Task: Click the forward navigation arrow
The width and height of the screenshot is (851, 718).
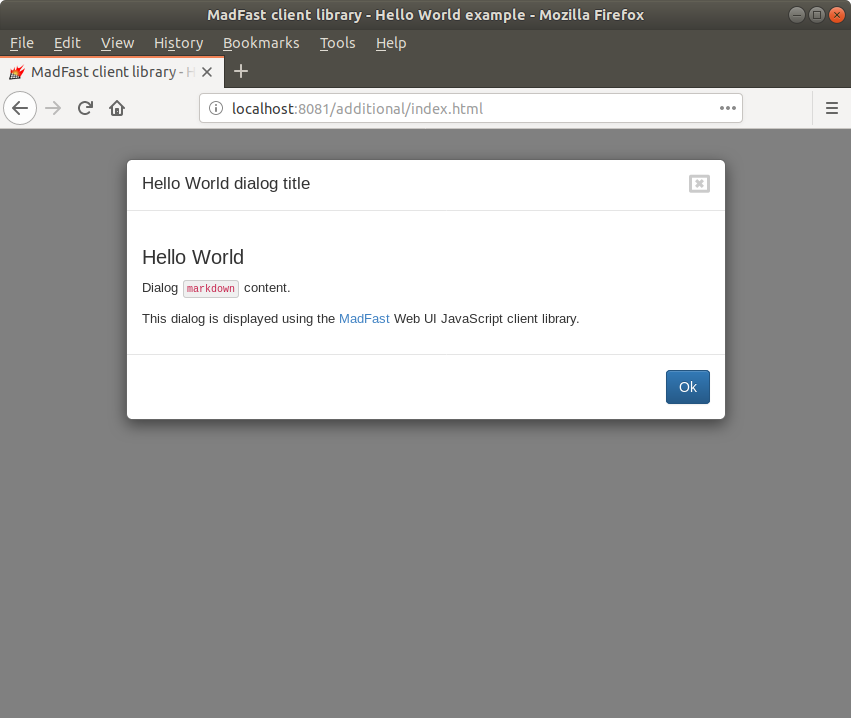Action: point(52,107)
